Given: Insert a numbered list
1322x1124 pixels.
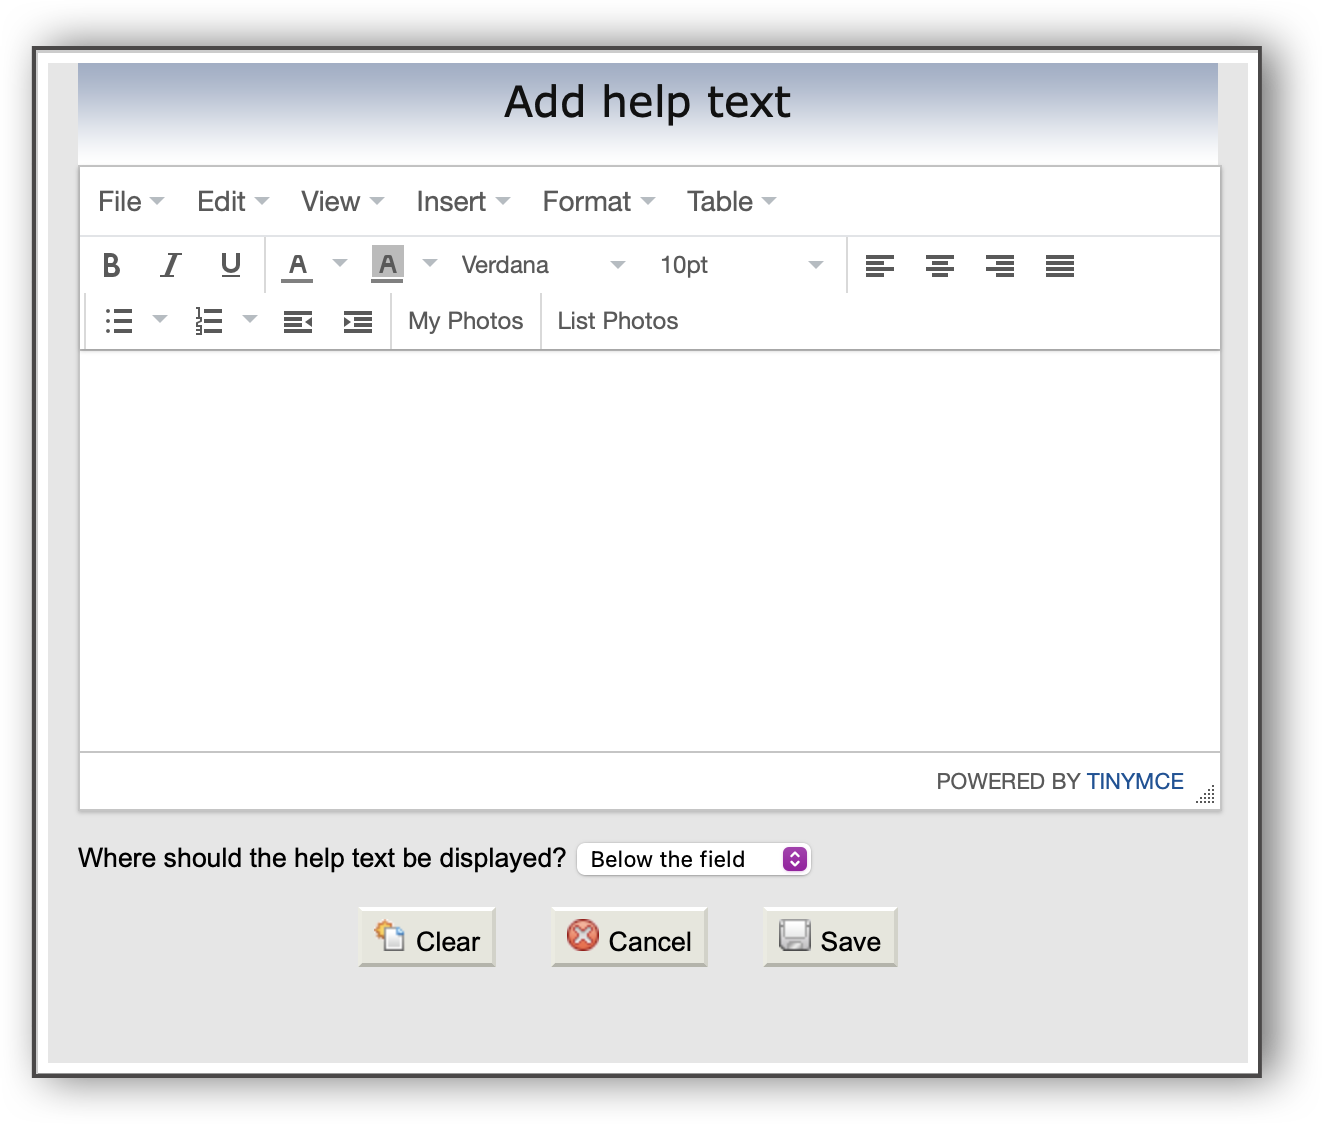Looking at the screenshot, I should [209, 321].
